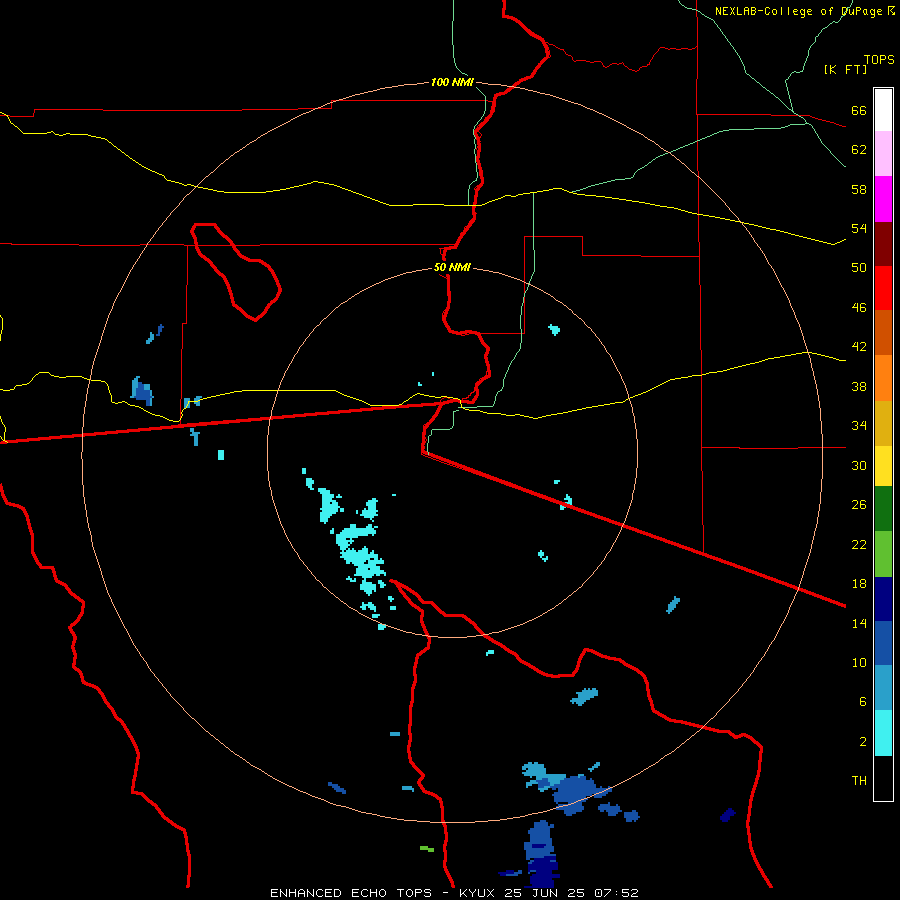
Task: Click the dark green legend swatch
Action: pos(883,509)
